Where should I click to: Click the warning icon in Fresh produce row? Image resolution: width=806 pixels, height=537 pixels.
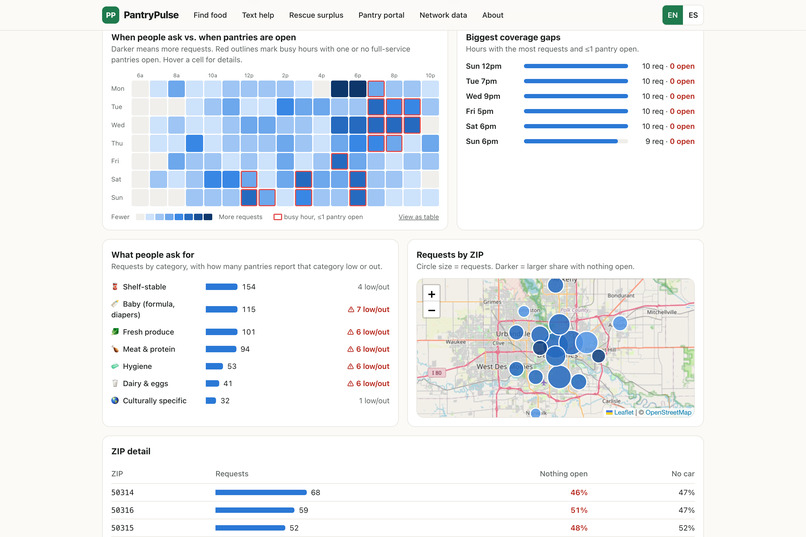pos(351,332)
